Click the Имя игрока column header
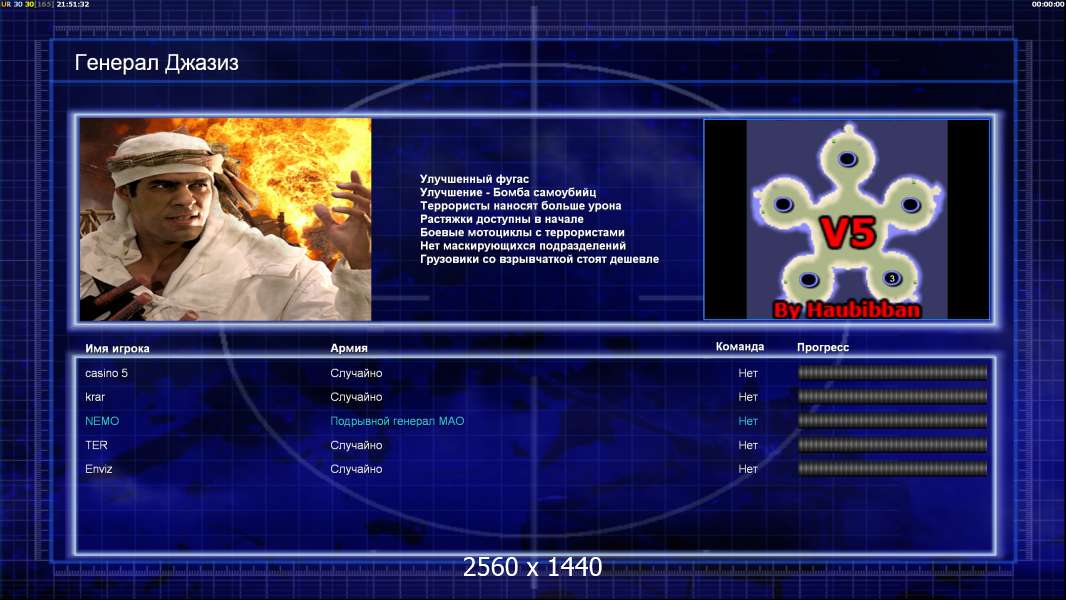 [117, 349]
